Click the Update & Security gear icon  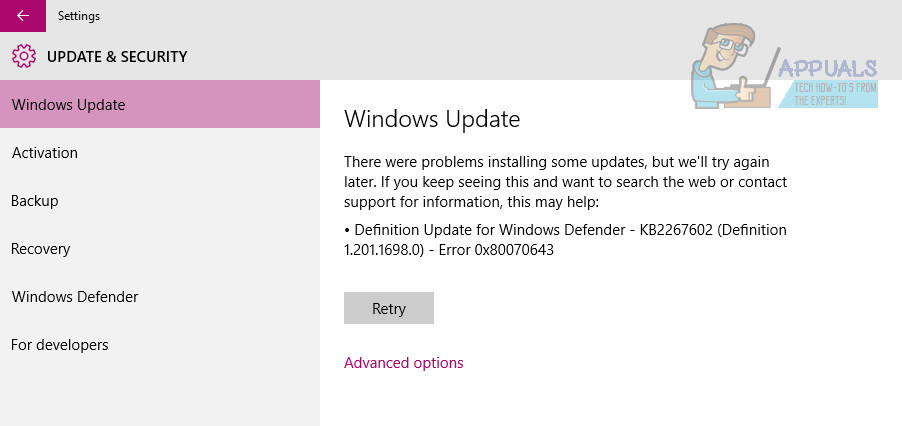tap(23, 57)
